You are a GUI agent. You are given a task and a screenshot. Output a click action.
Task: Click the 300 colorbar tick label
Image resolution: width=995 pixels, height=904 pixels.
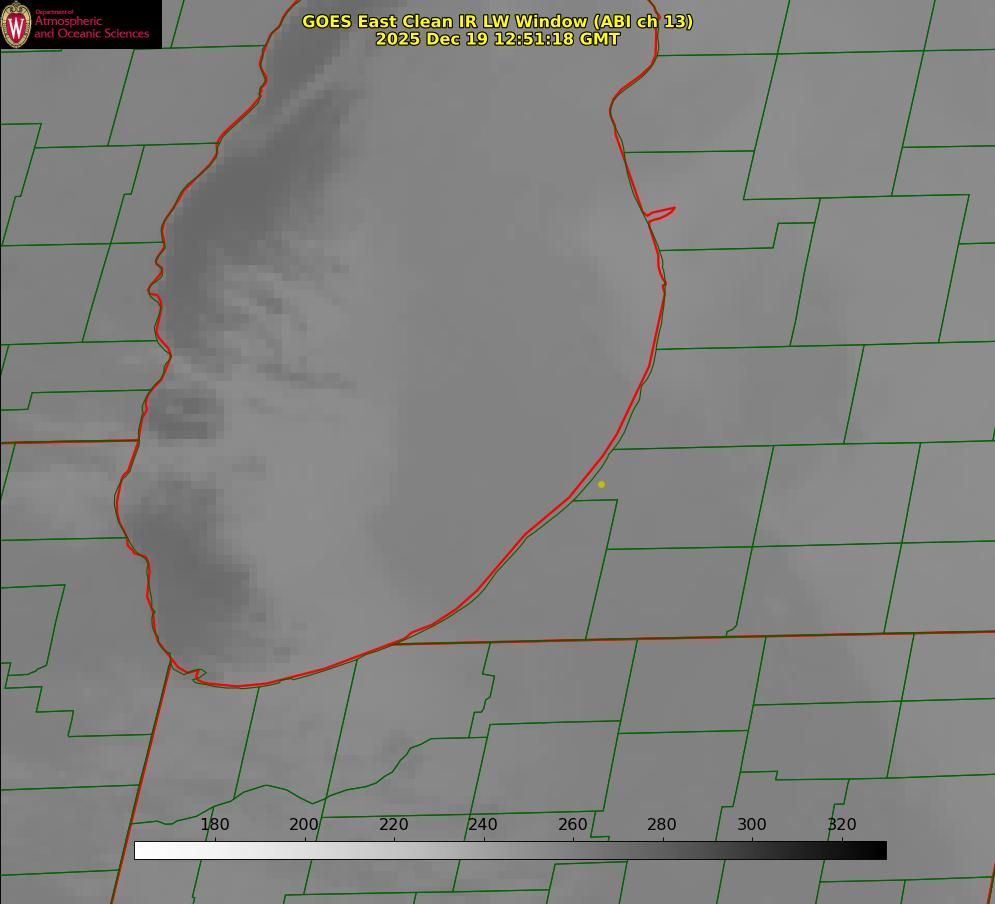(752, 825)
